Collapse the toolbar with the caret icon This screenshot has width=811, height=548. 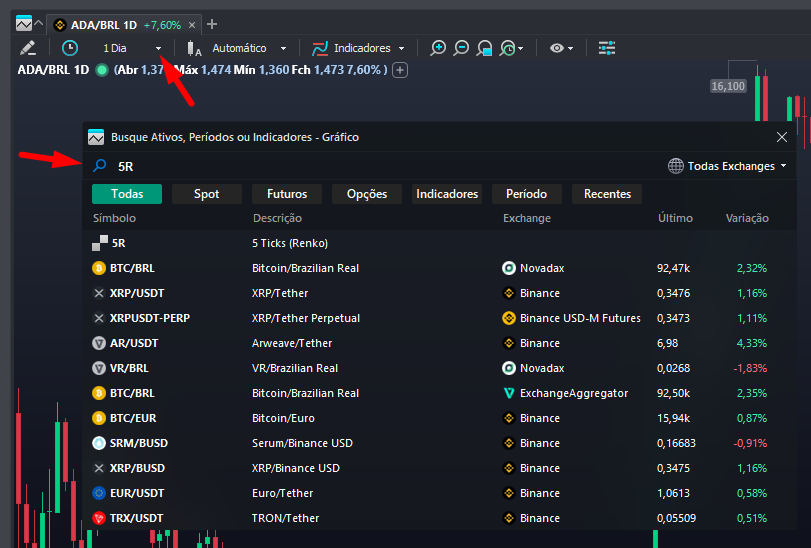(39, 23)
